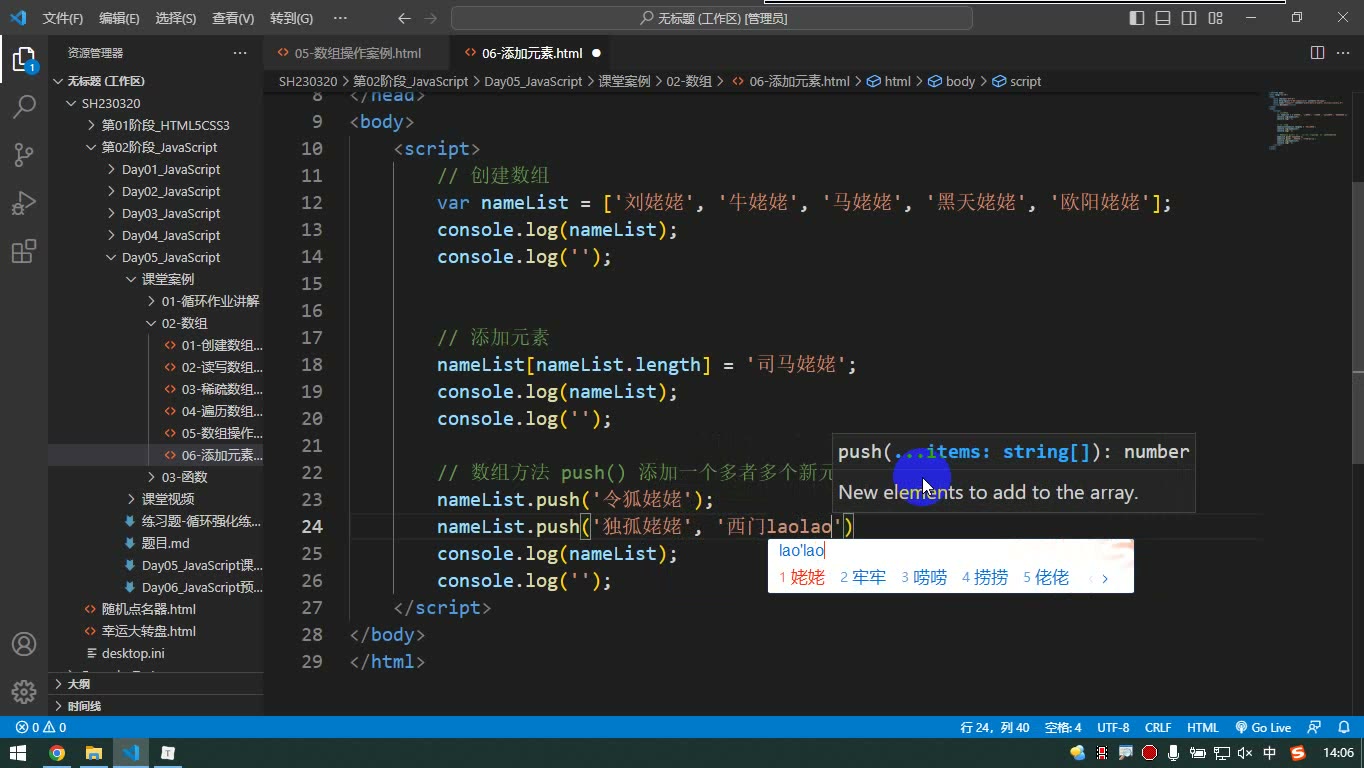Open Run and Debug view icon
The image size is (1364, 768).
pyautogui.click(x=24, y=203)
